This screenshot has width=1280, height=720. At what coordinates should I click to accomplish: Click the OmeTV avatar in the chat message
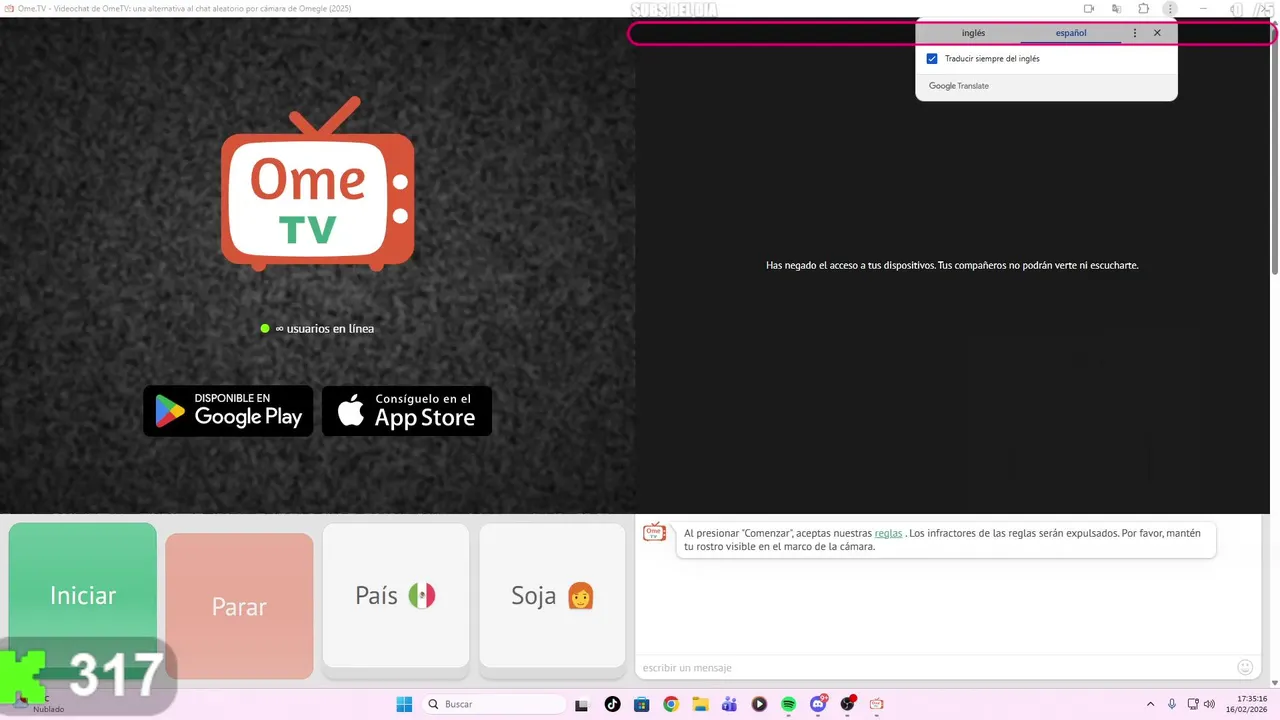click(x=654, y=532)
